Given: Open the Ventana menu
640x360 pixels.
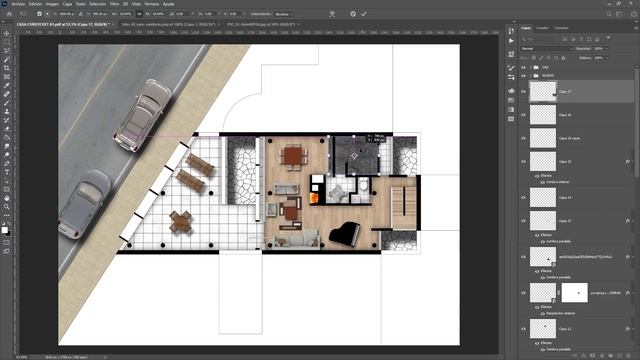Looking at the screenshot, I should coord(151,4).
